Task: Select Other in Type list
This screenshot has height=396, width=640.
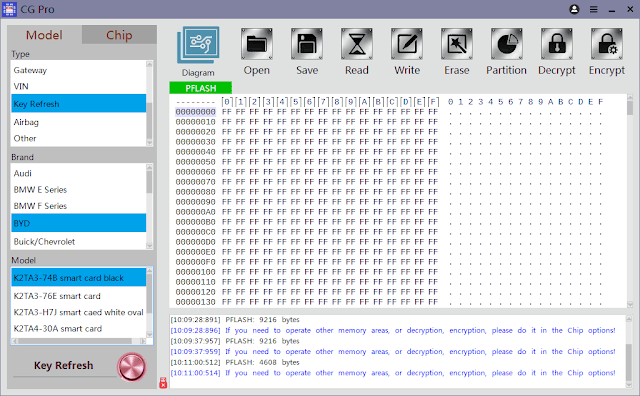Action: 78,138
